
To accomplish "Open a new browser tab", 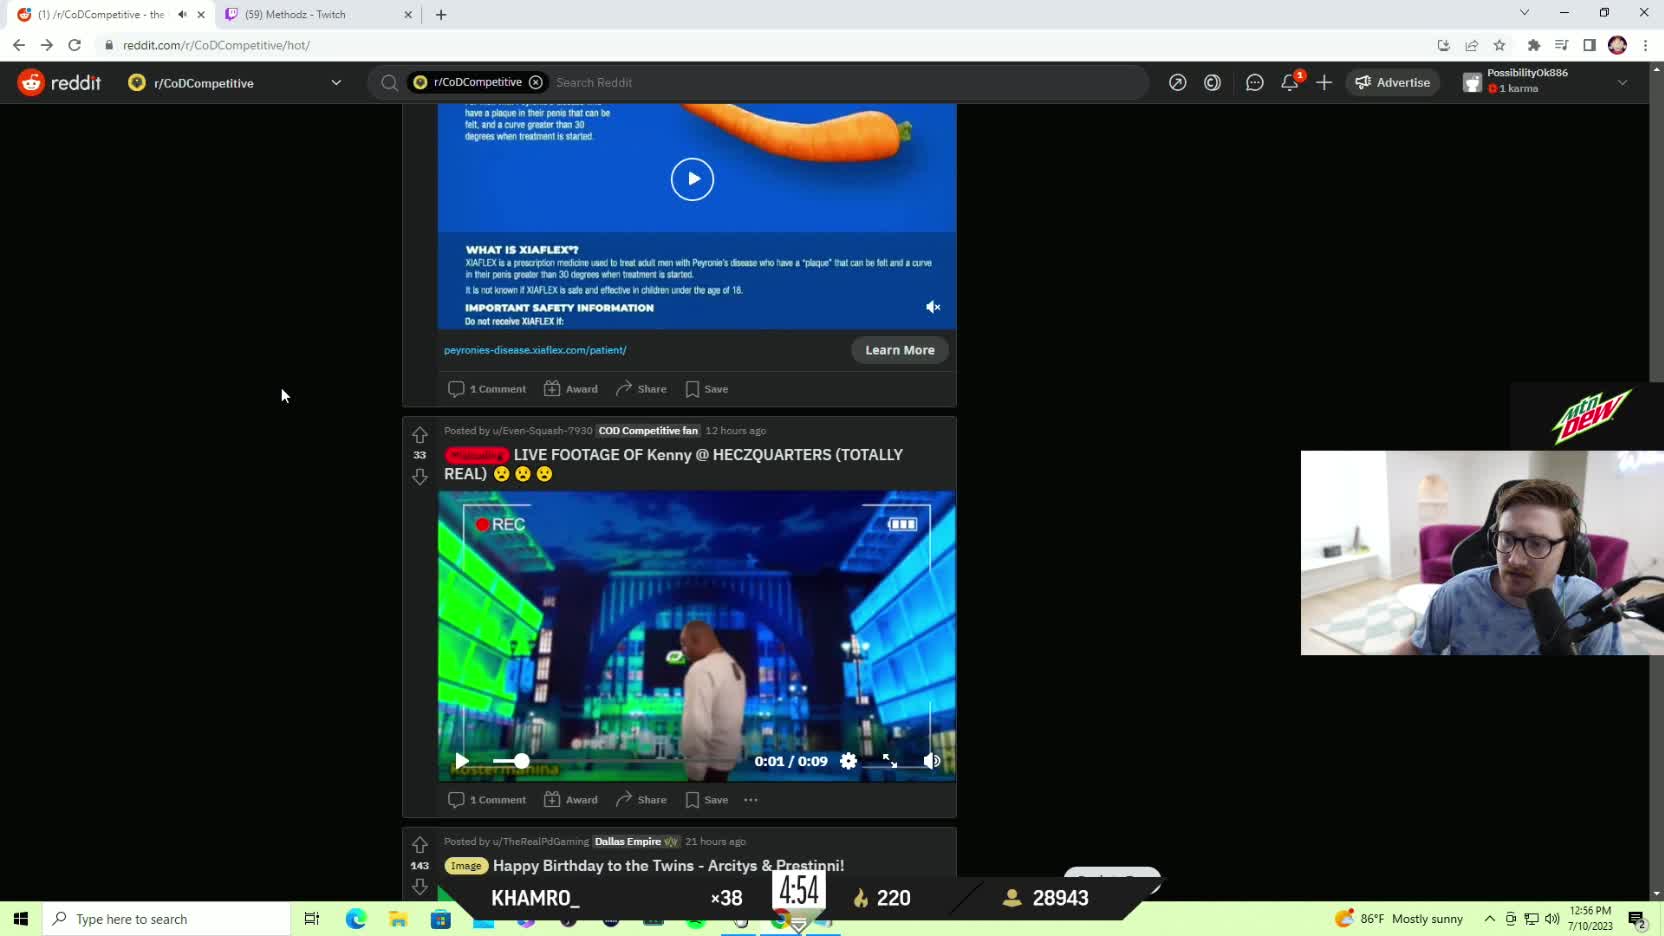I will [441, 14].
